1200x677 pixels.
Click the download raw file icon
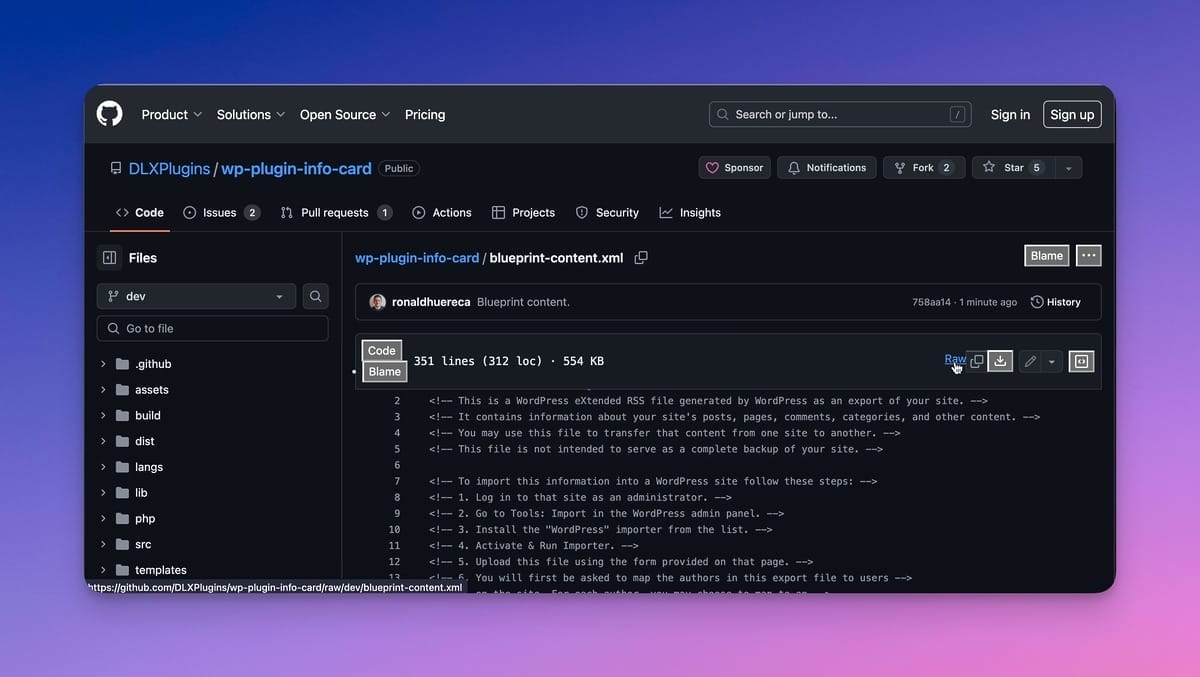coord(1000,361)
